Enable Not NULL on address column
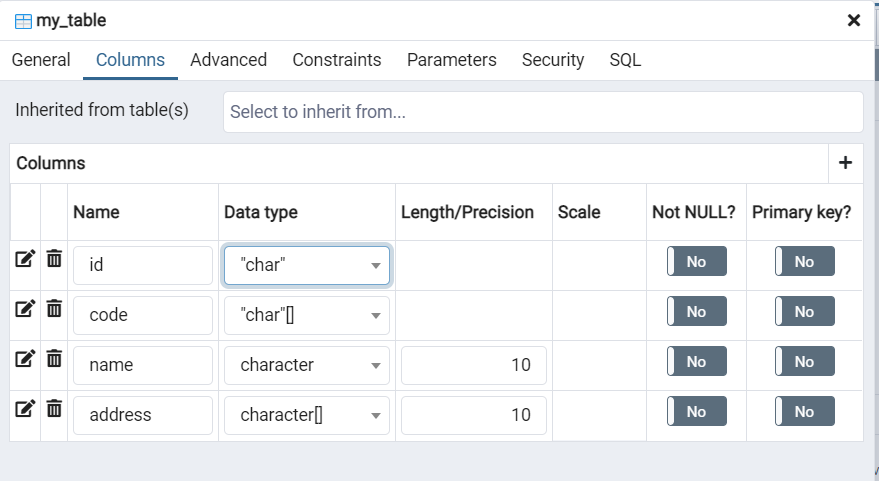The image size is (879, 481). [697, 412]
